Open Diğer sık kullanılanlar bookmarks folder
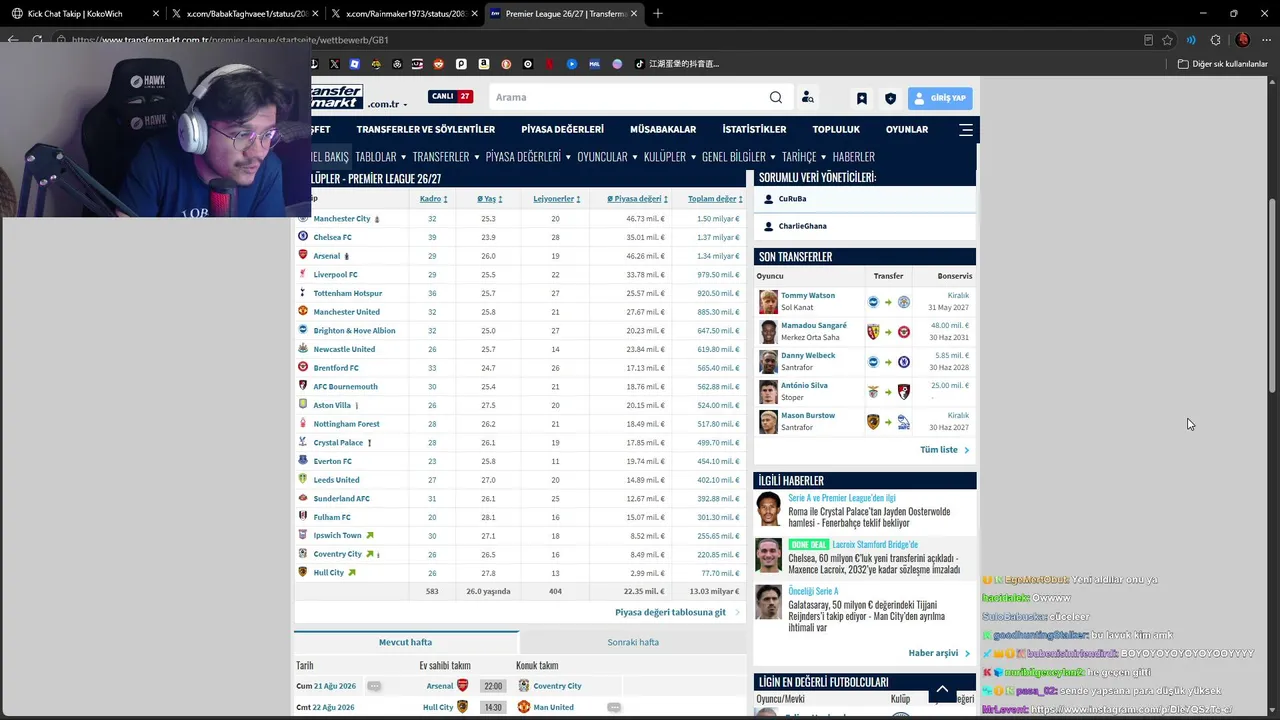The height and width of the screenshot is (720, 1280). pyautogui.click(x=1223, y=64)
